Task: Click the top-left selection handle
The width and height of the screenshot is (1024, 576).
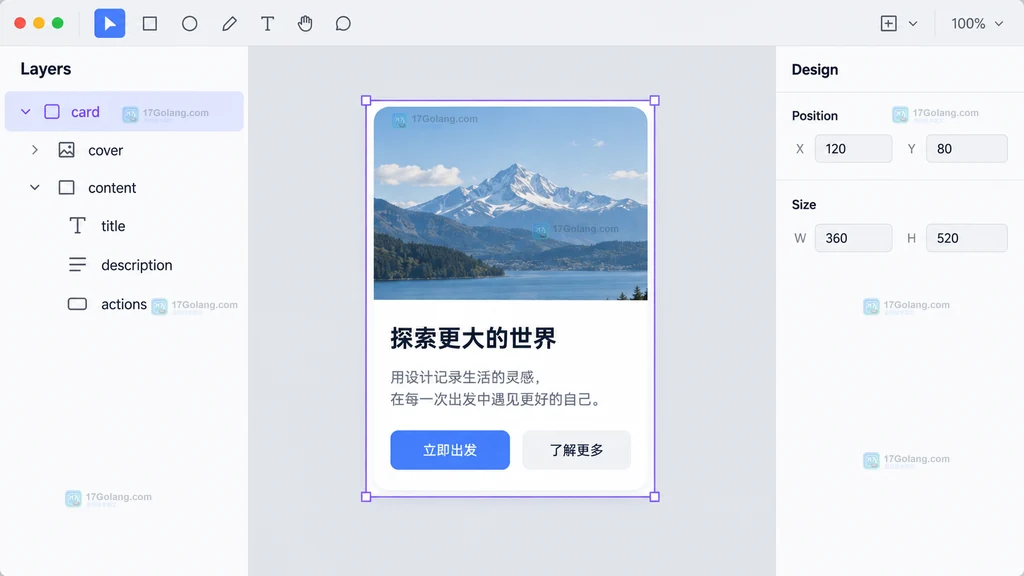Action: 366,101
